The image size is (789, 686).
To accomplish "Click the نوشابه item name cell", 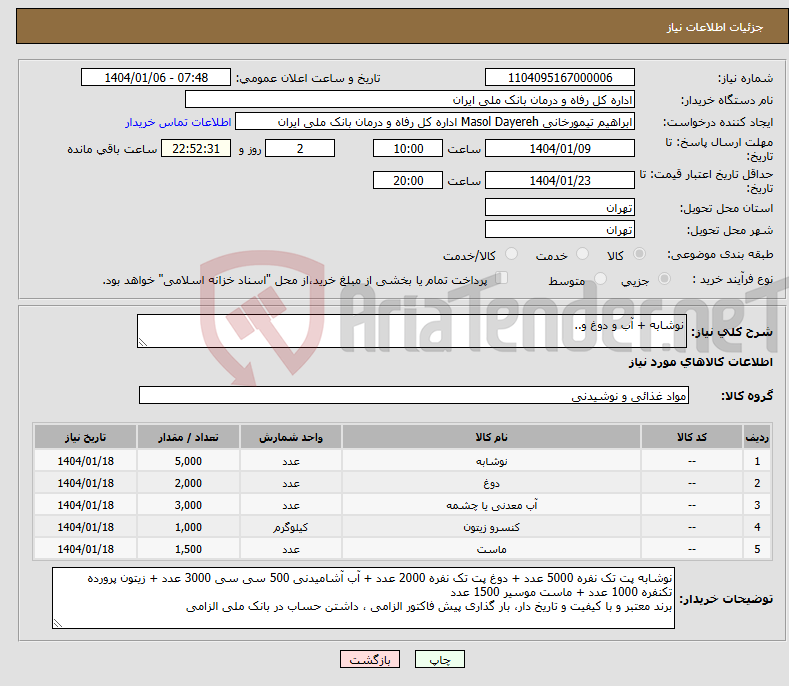I will click(491, 461).
